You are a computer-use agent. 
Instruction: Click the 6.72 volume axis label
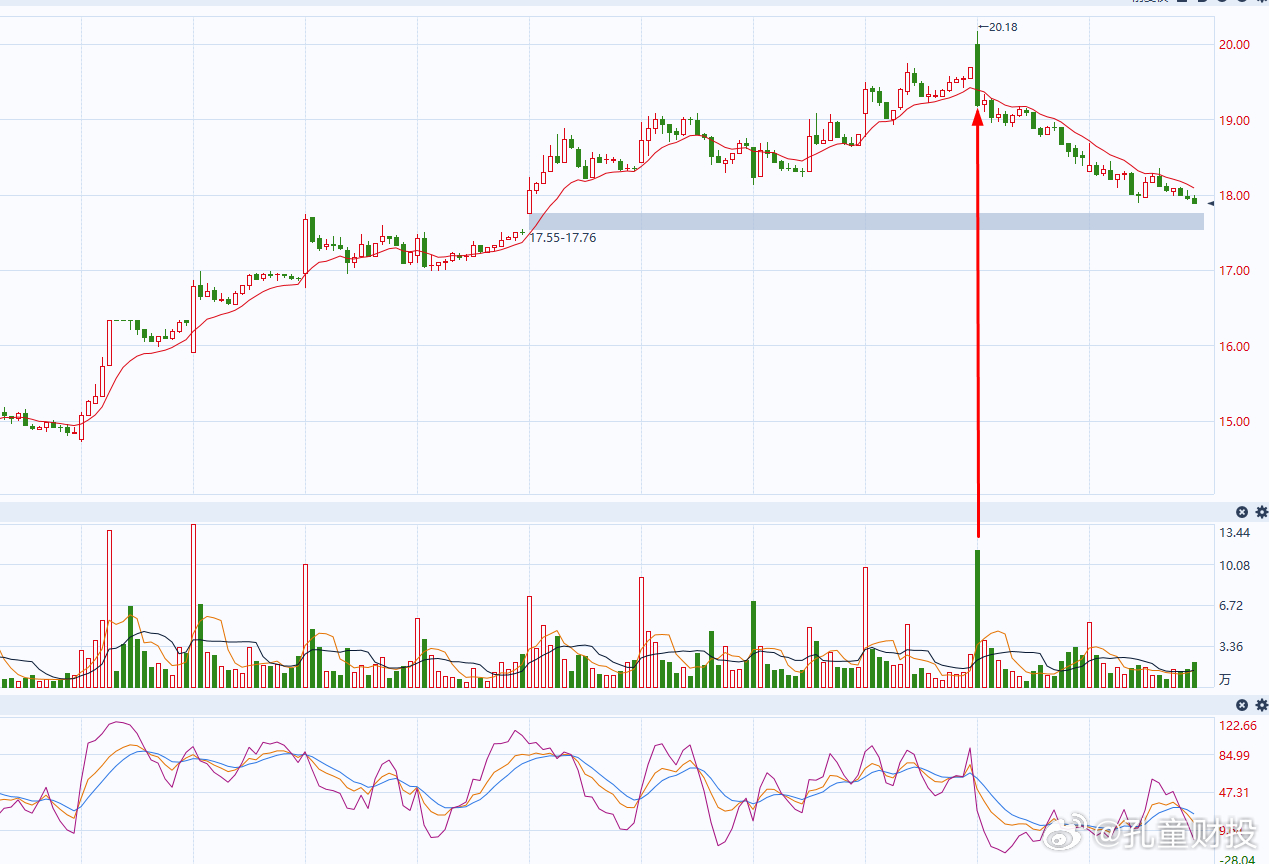[1230, 606]
